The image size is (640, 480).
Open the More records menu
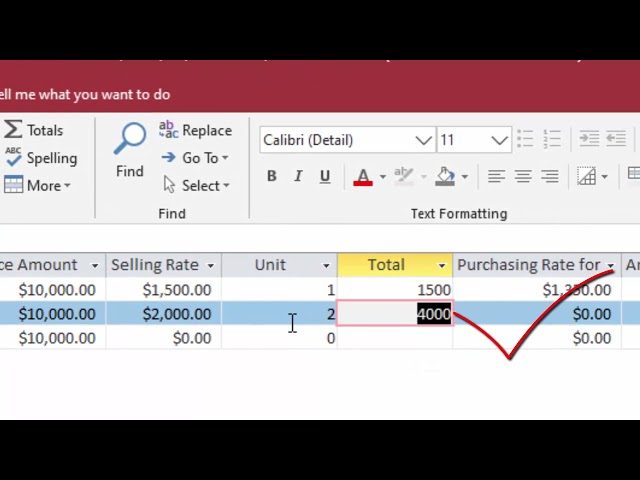tap(38, 186)
